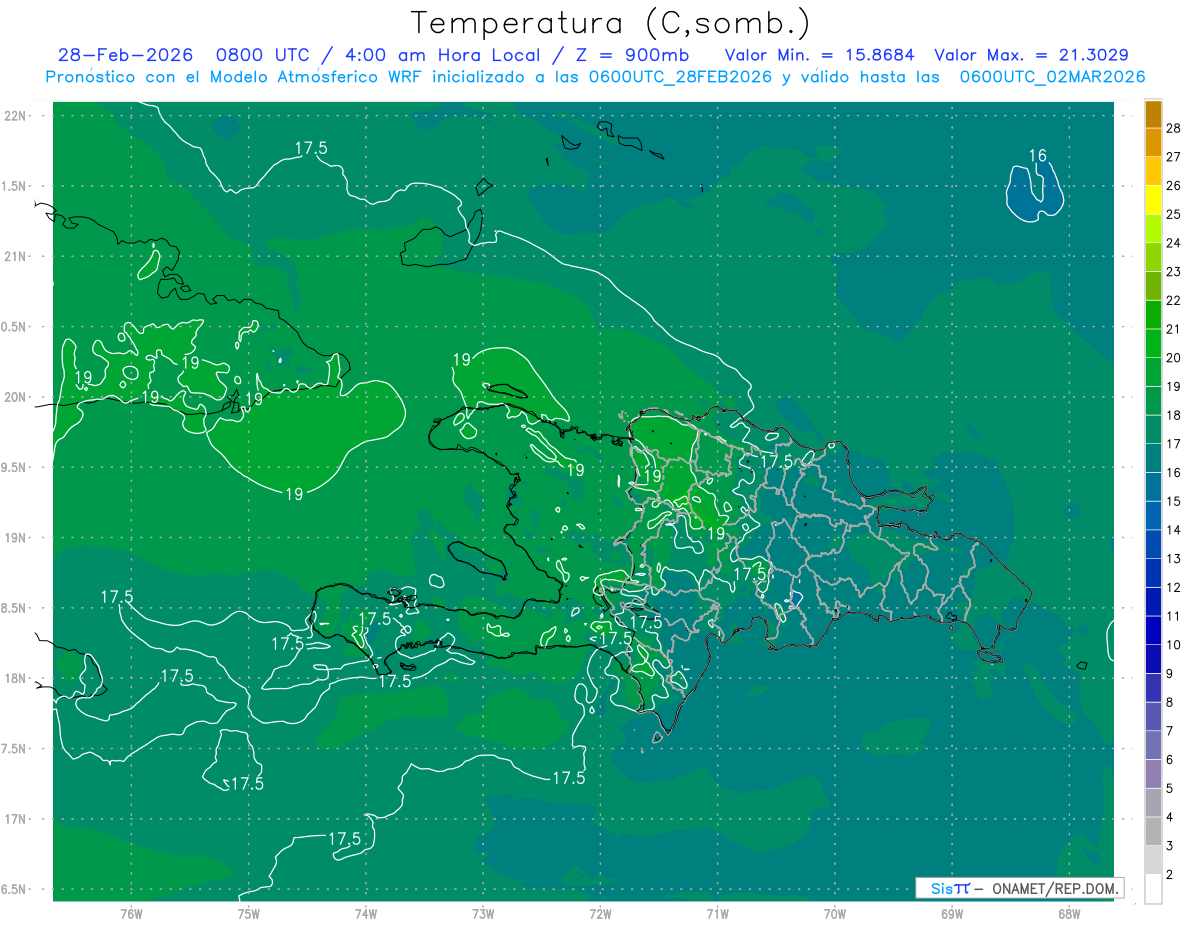
Task: Click the 10 label on the color scale
Action: click(1174, 645)
